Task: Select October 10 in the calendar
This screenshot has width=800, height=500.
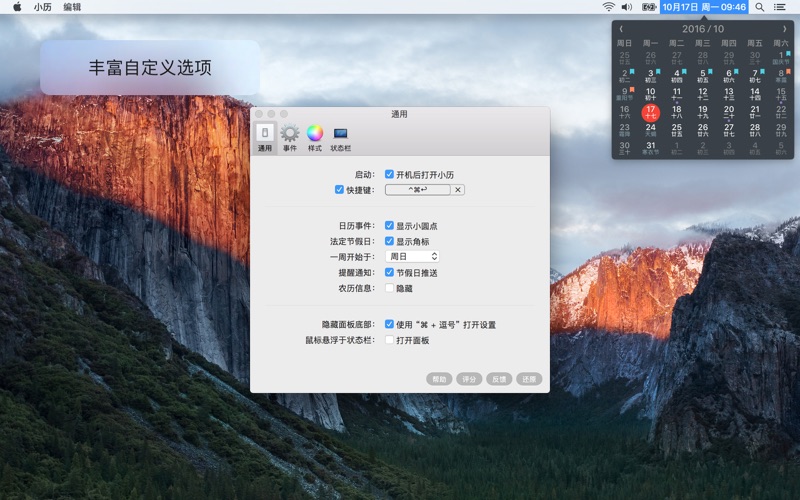Action: (651, 94)
